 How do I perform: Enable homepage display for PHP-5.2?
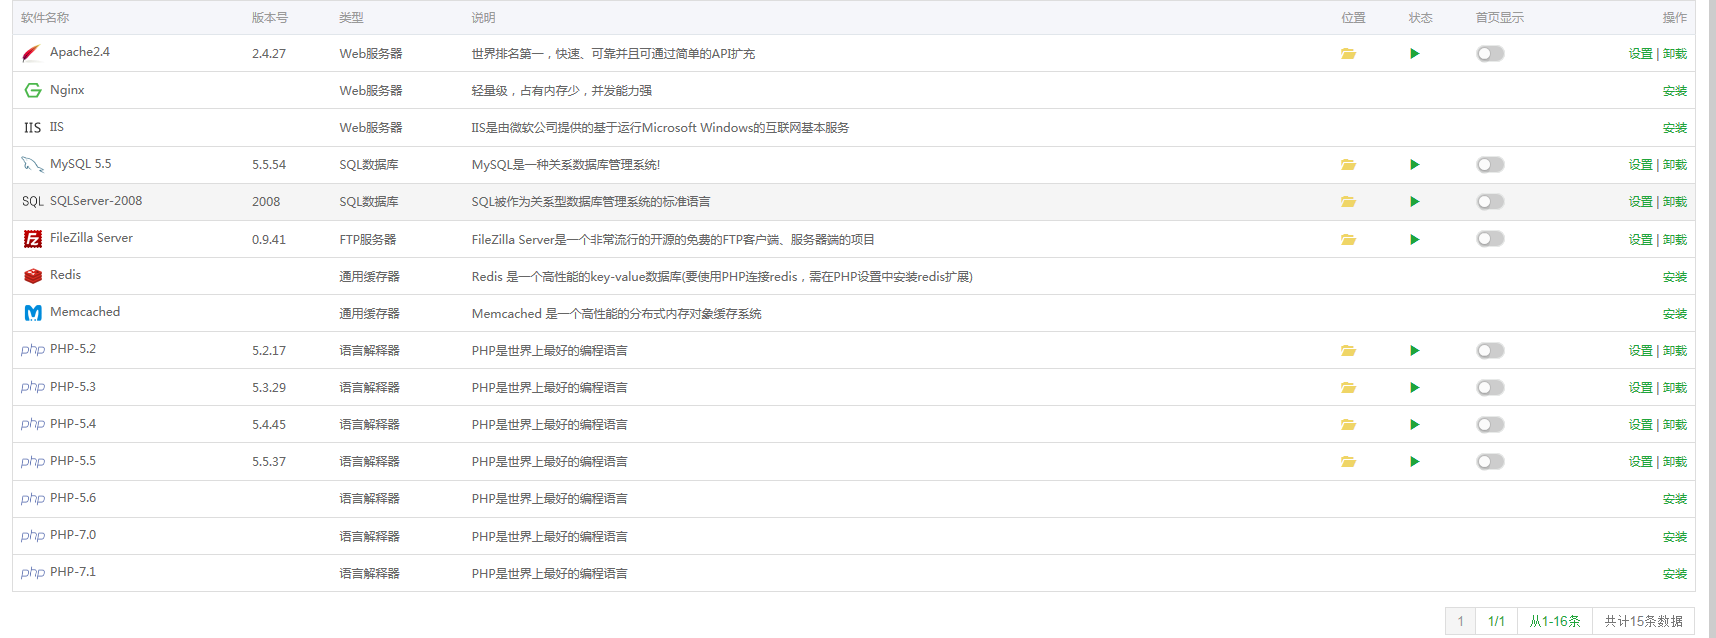(x=1490, y=351)
